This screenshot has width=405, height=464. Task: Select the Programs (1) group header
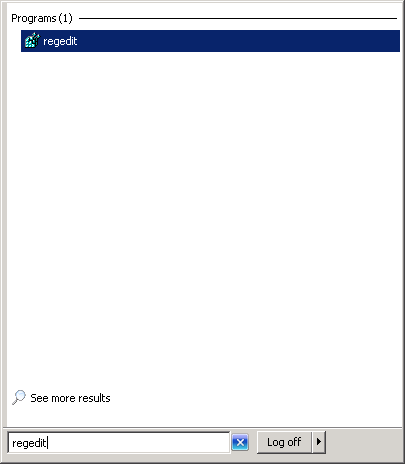point(42,18)
